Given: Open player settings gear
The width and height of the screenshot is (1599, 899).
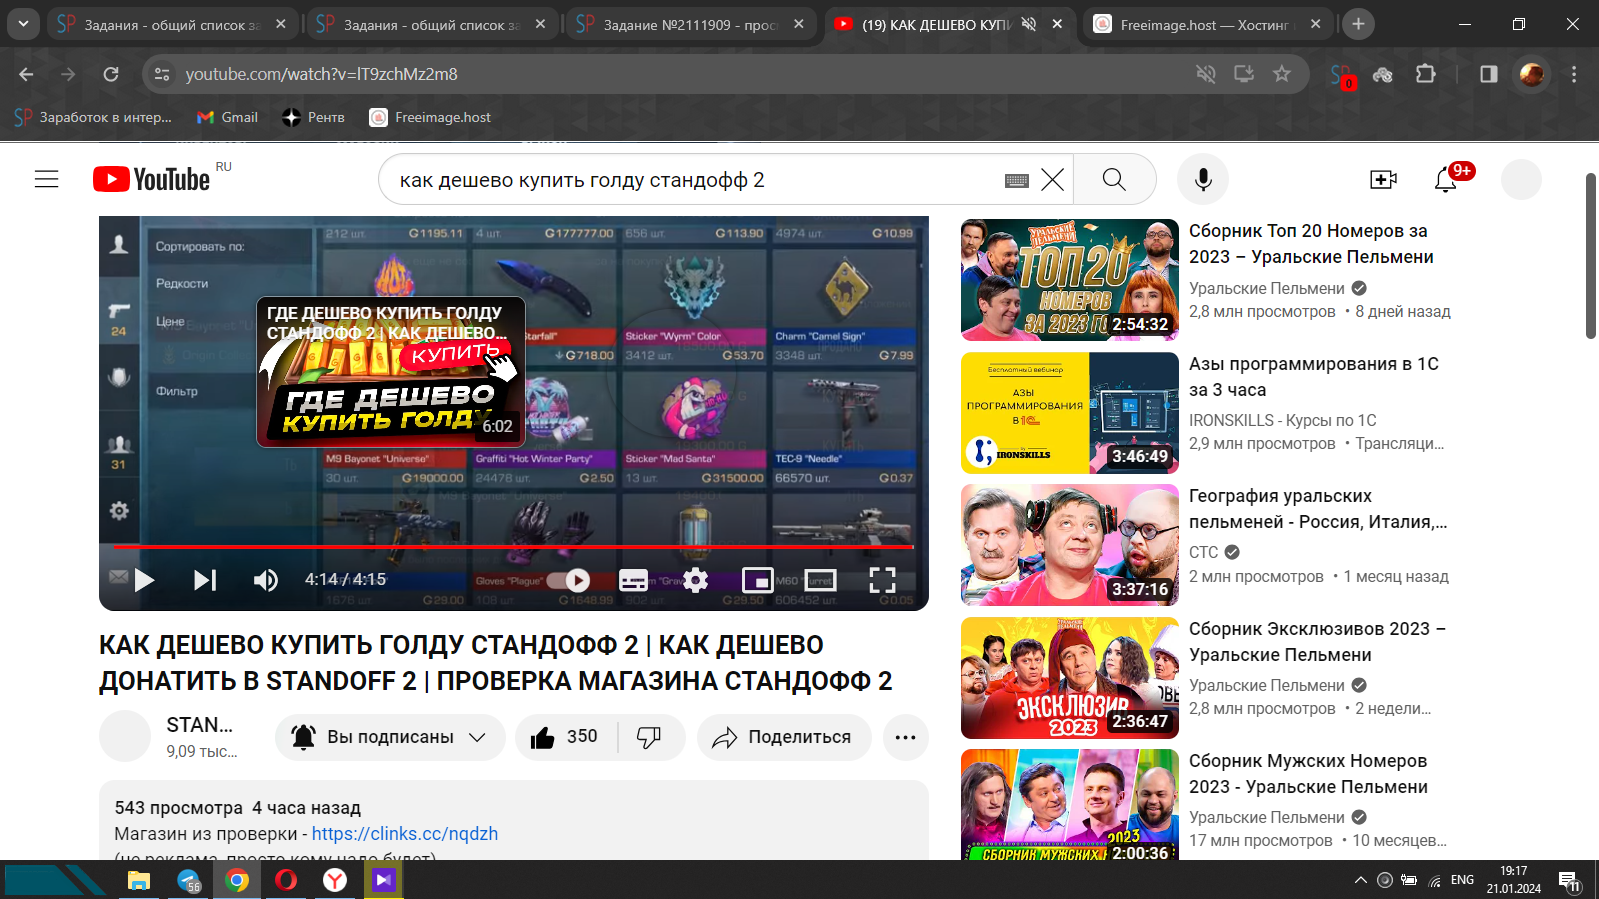Looking at the screenshot, I should [x=696, y=580].
